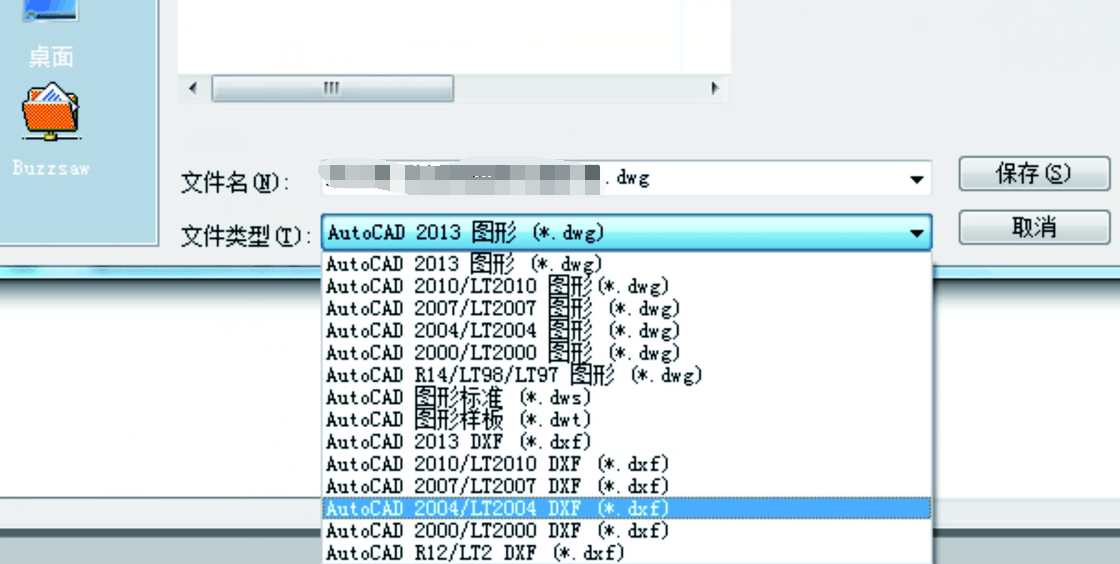
Task: Select AutoCAD 2013 图形 (*.dwg) list option
Action: point(627,263)
